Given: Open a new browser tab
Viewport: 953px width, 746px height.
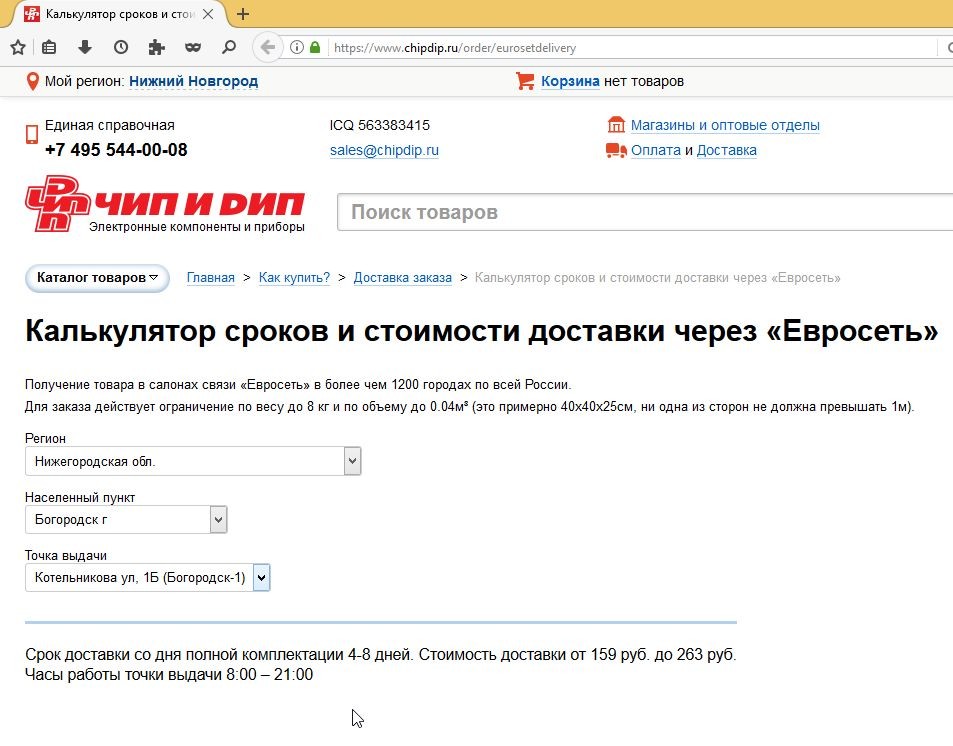Looking at the screenshot, I should pyautogui.click(x=243, y=14).
